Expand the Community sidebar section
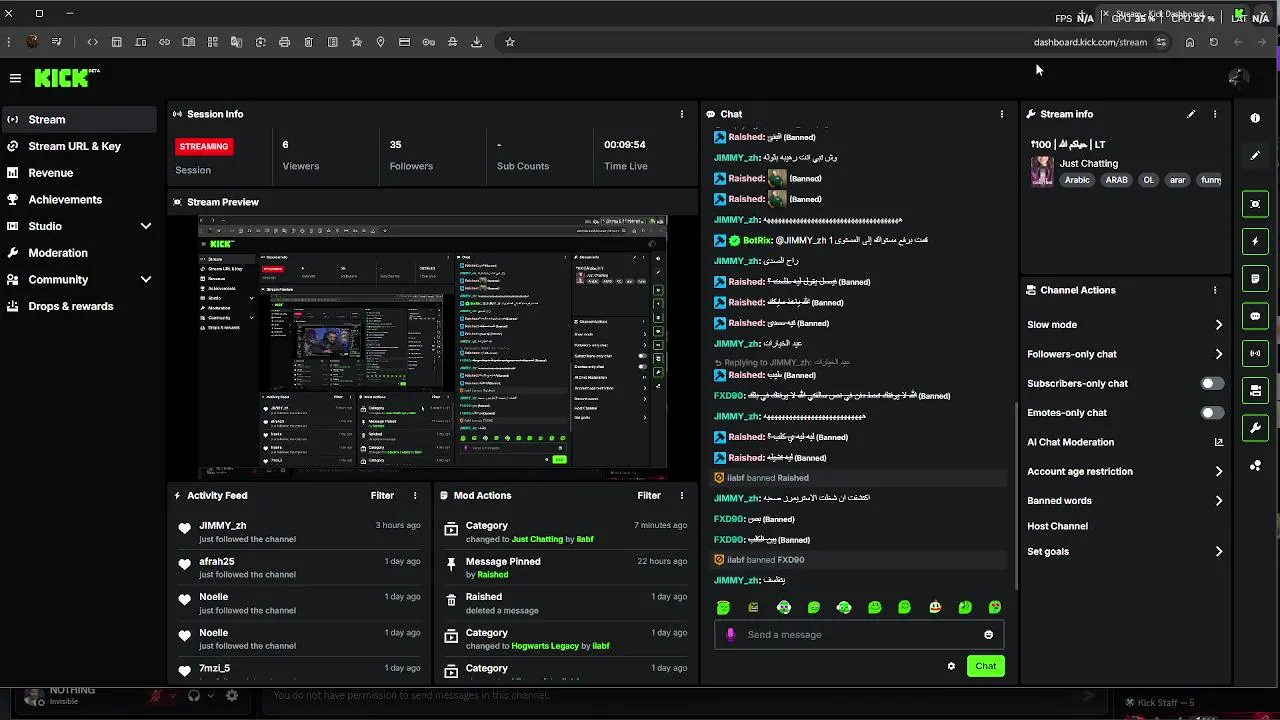Image resolution: width=1280 pixels, height=720 pixels. coord(146,280)
